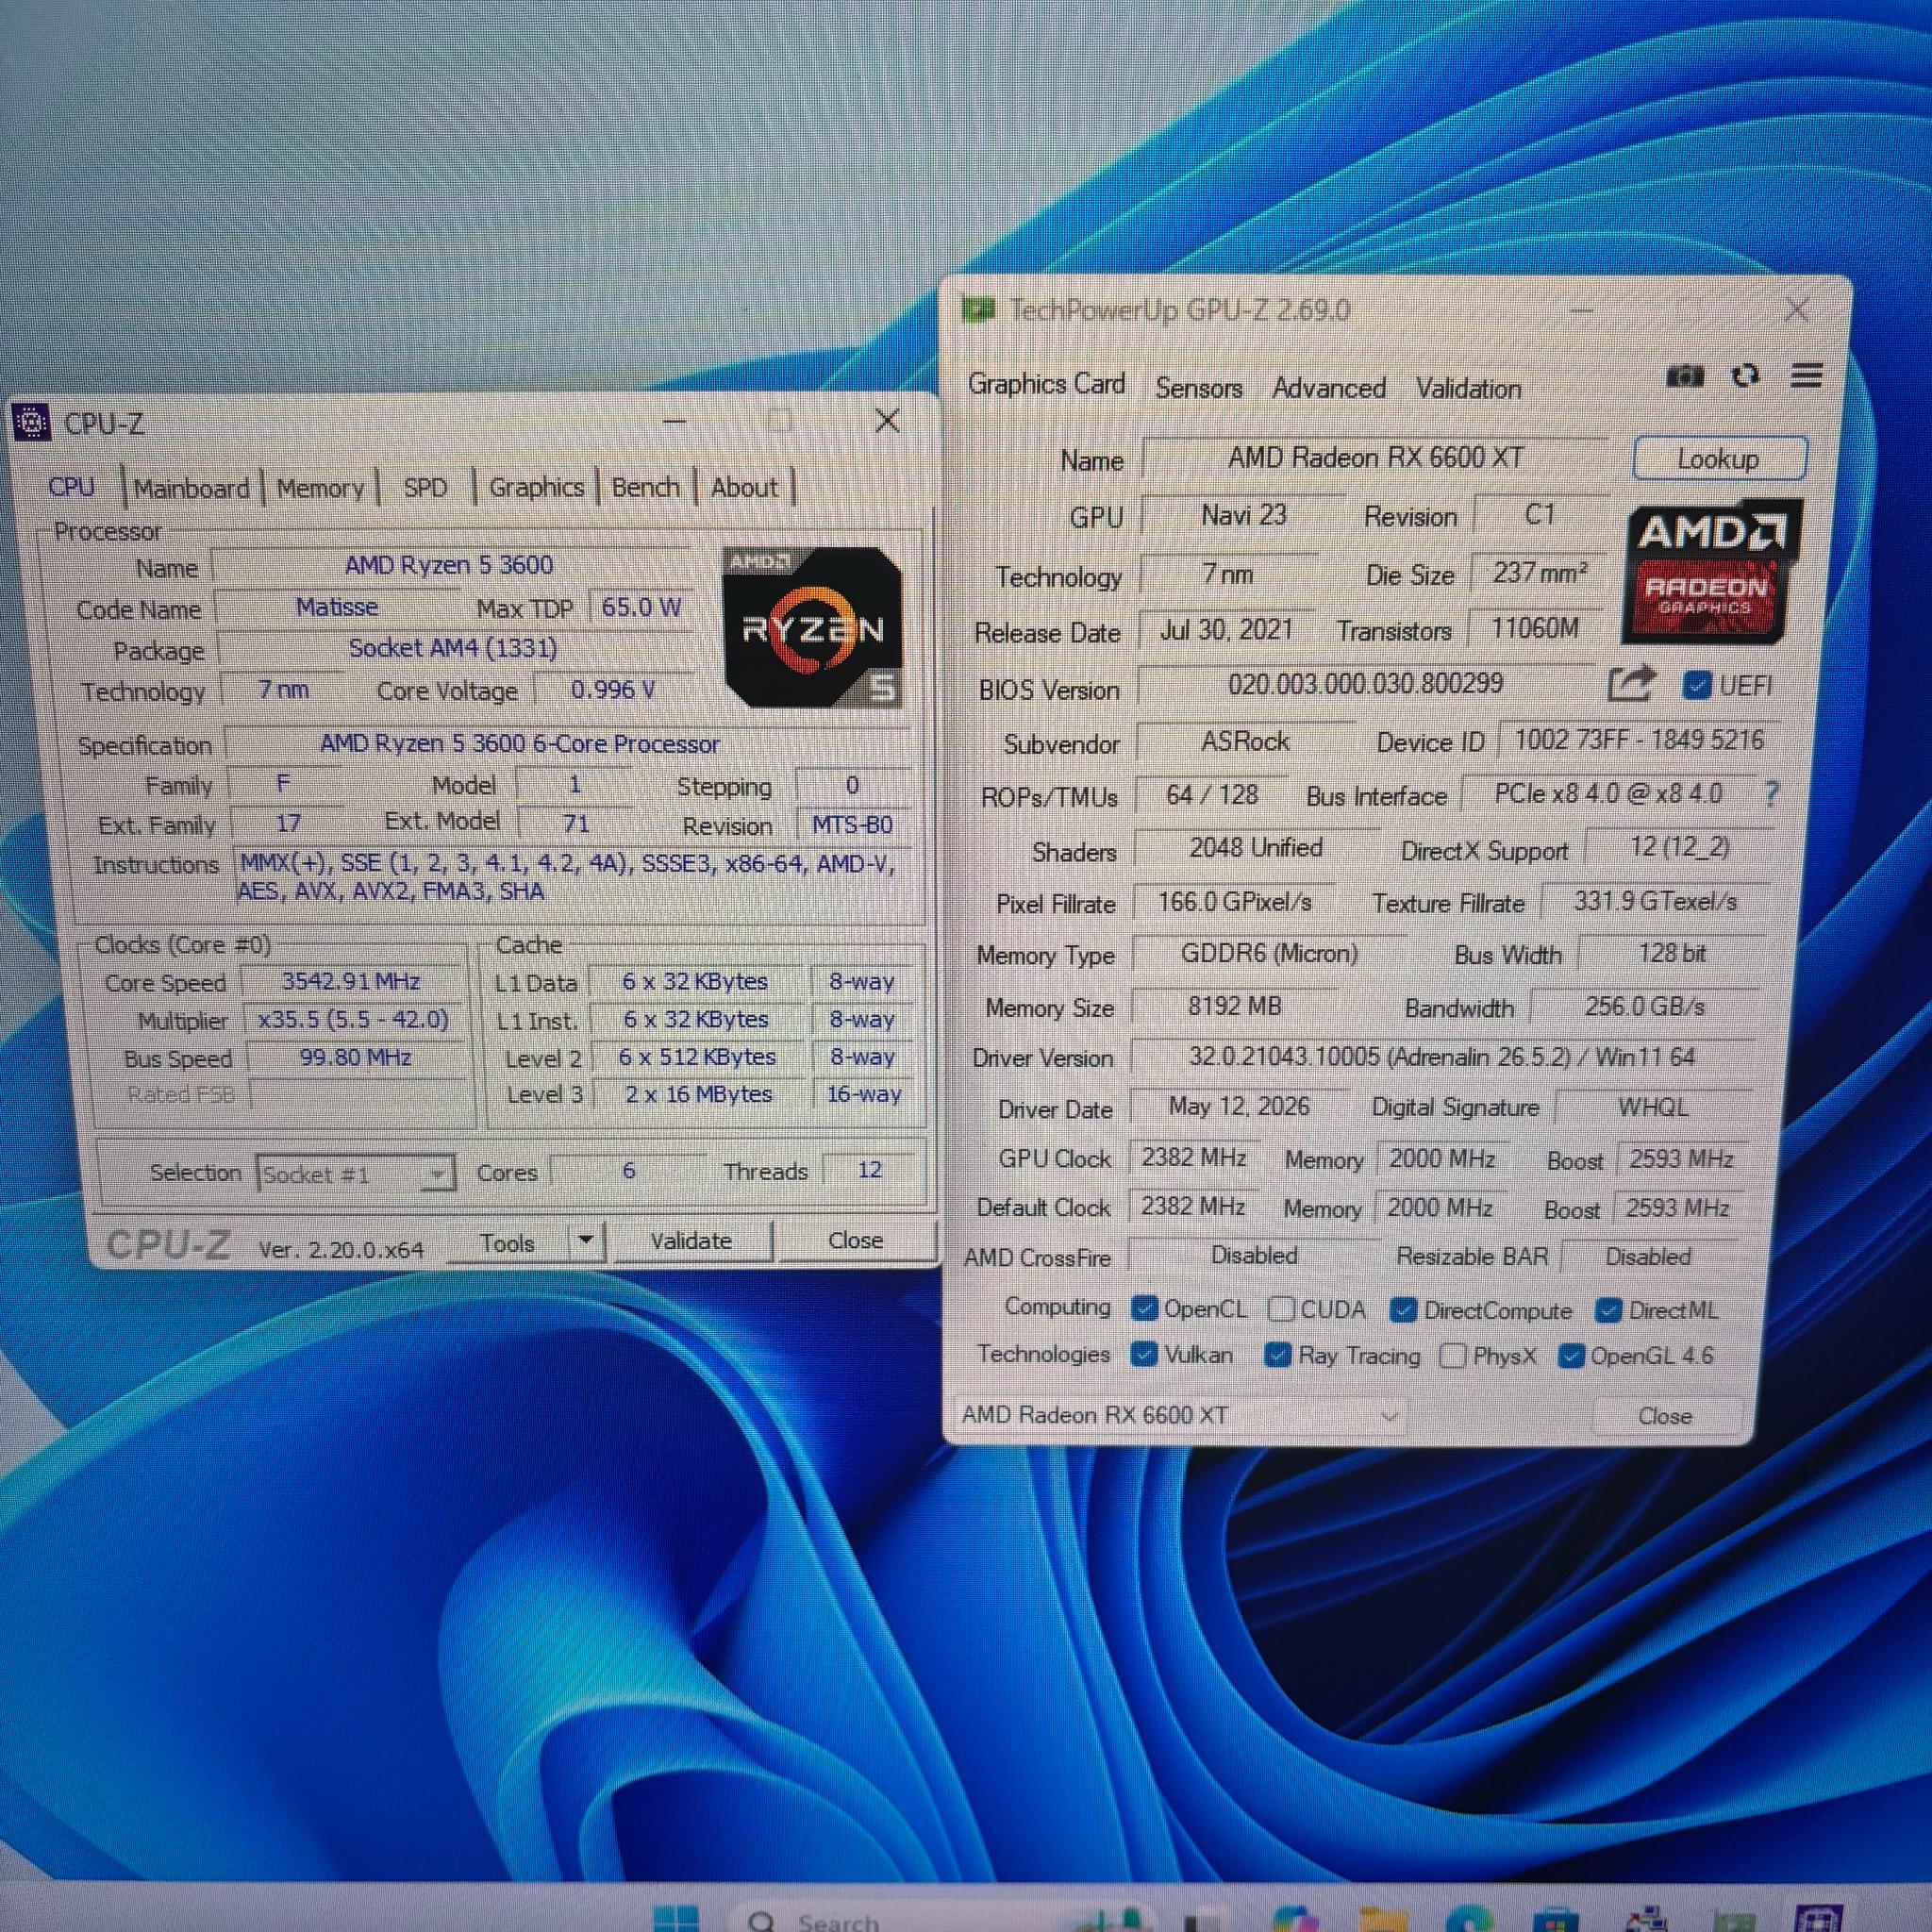This screenshot has width=1932, height=1932.
Task: Click the Multiplier value x35.5 (5.5 - 42.0)
Action: [x=353, y=1019]
